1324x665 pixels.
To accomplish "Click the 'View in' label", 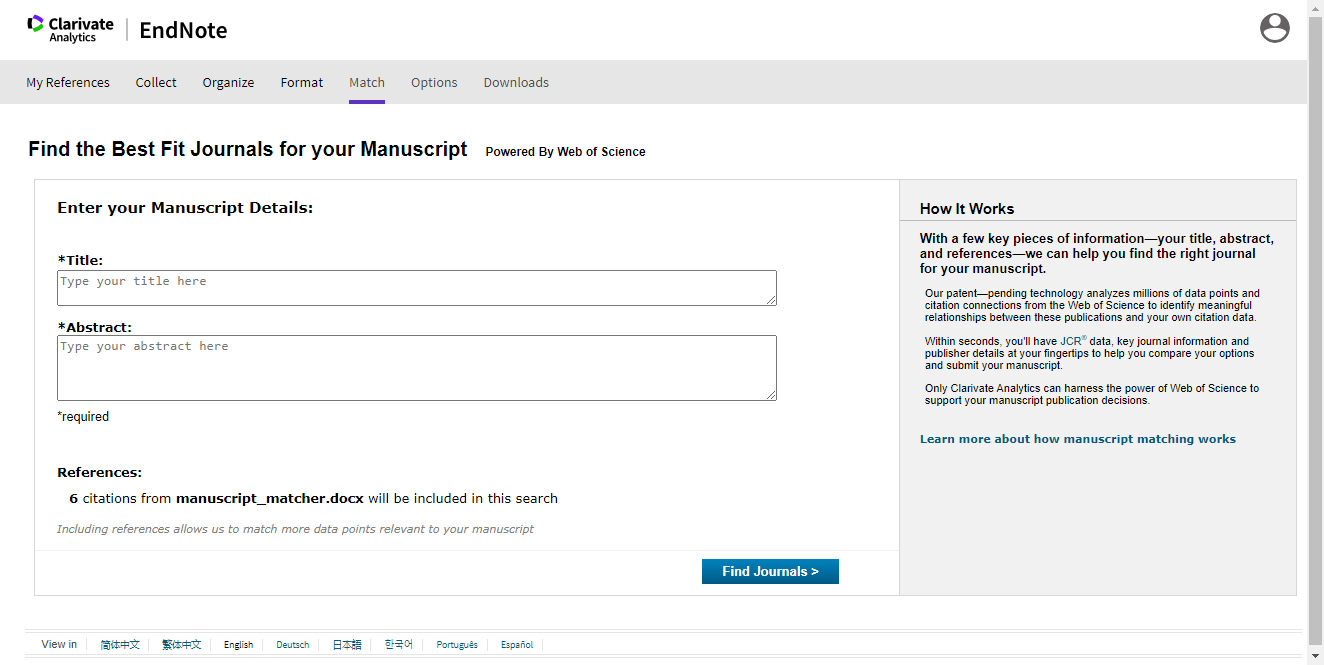I will click(x=59, y=645).
